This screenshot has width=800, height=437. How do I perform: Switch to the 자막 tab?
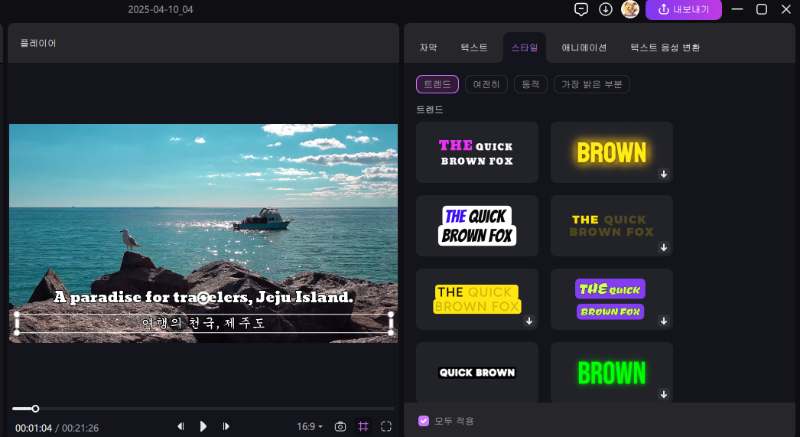(x=428, y=47)
